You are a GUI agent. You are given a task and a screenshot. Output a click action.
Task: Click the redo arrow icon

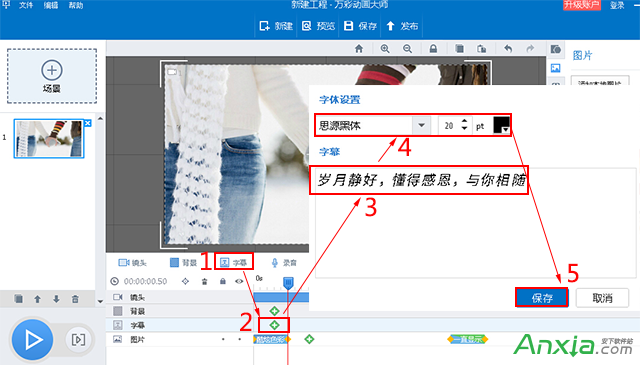pos(530,49)
